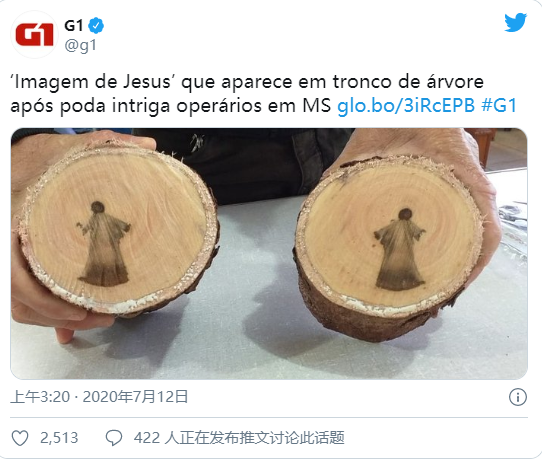Screen dimensions: 542x463
Task: Open the 422 people discussing text
Action: [239, 438]
